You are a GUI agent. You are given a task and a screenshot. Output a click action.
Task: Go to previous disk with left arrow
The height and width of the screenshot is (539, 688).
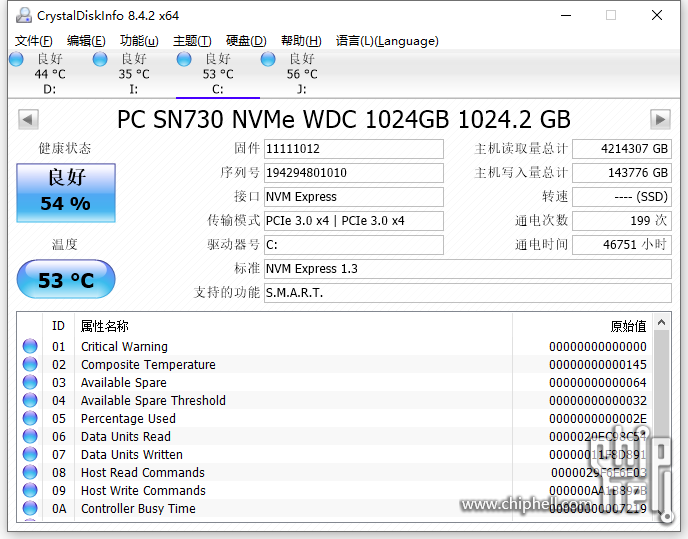pos(28,119)
